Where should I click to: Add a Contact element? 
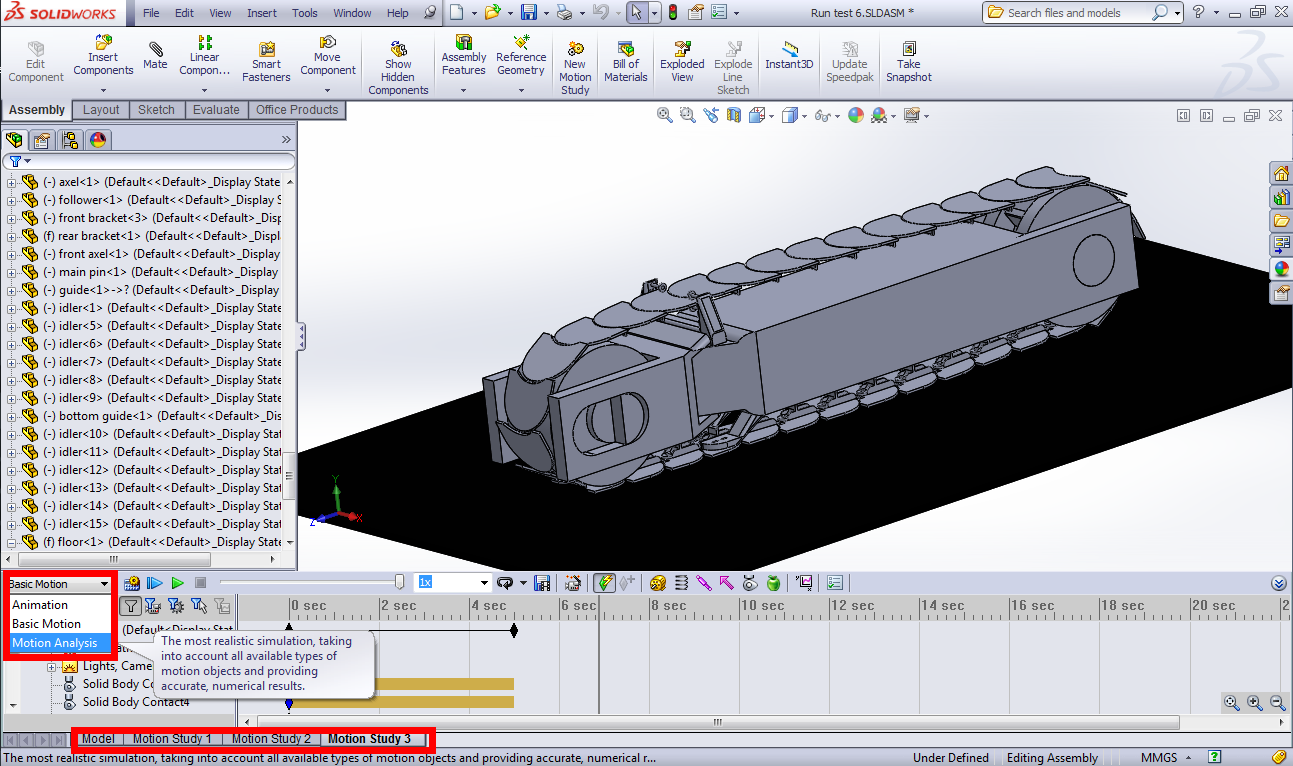pyautogui.click(x=749, y=583)
